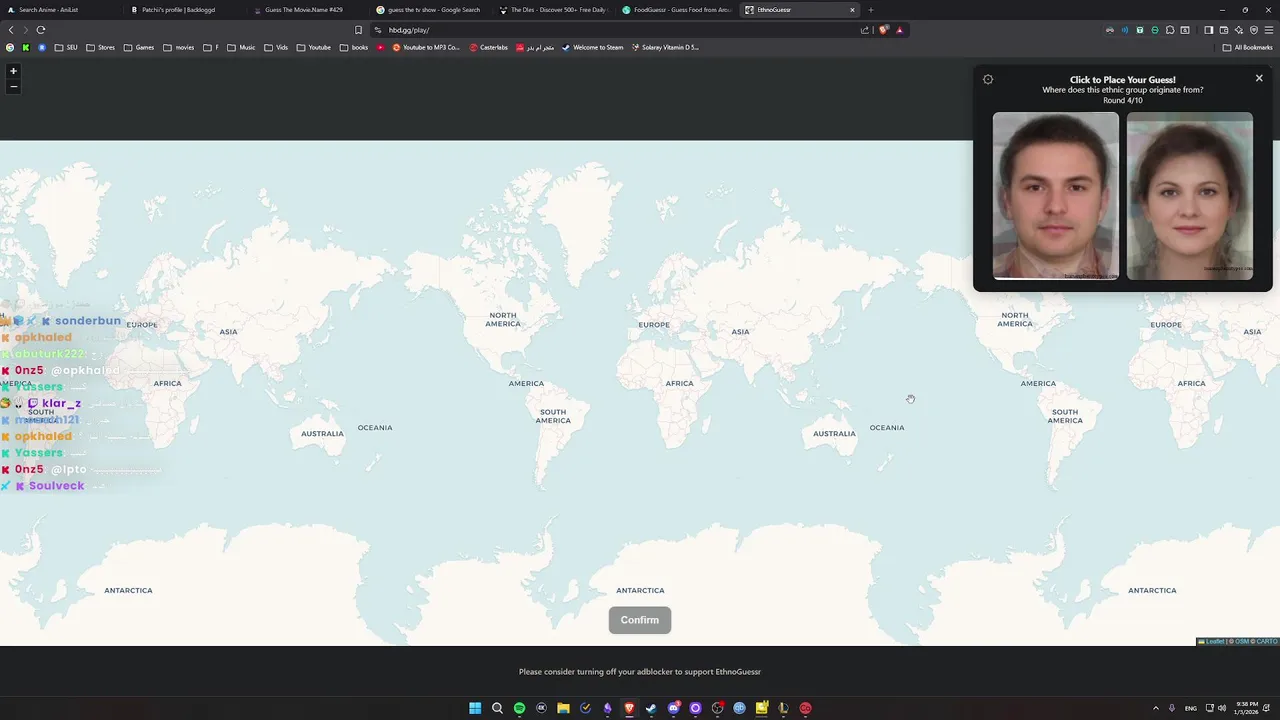This screenshot has width=1280, height=720.
Task: Open the Windows Start menu
Action: [475, 708]
